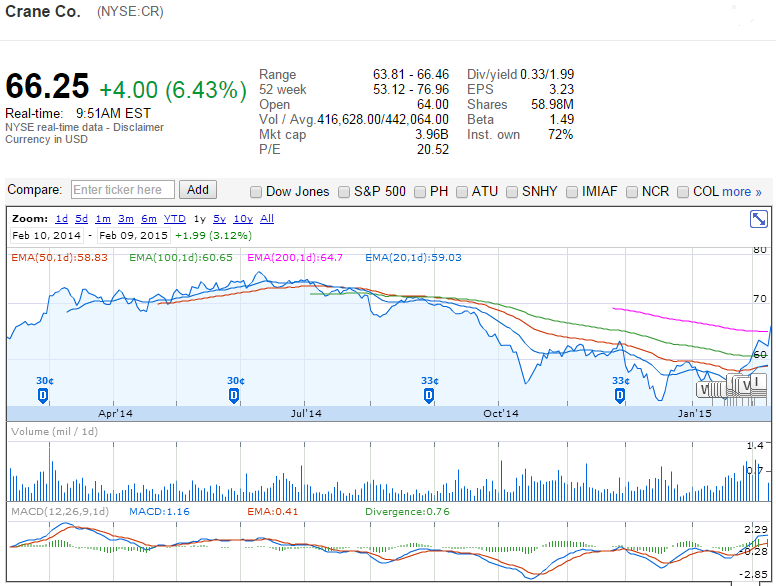
Task: Click the Mkt cap value 3.96B
Action: pos(432,135)
